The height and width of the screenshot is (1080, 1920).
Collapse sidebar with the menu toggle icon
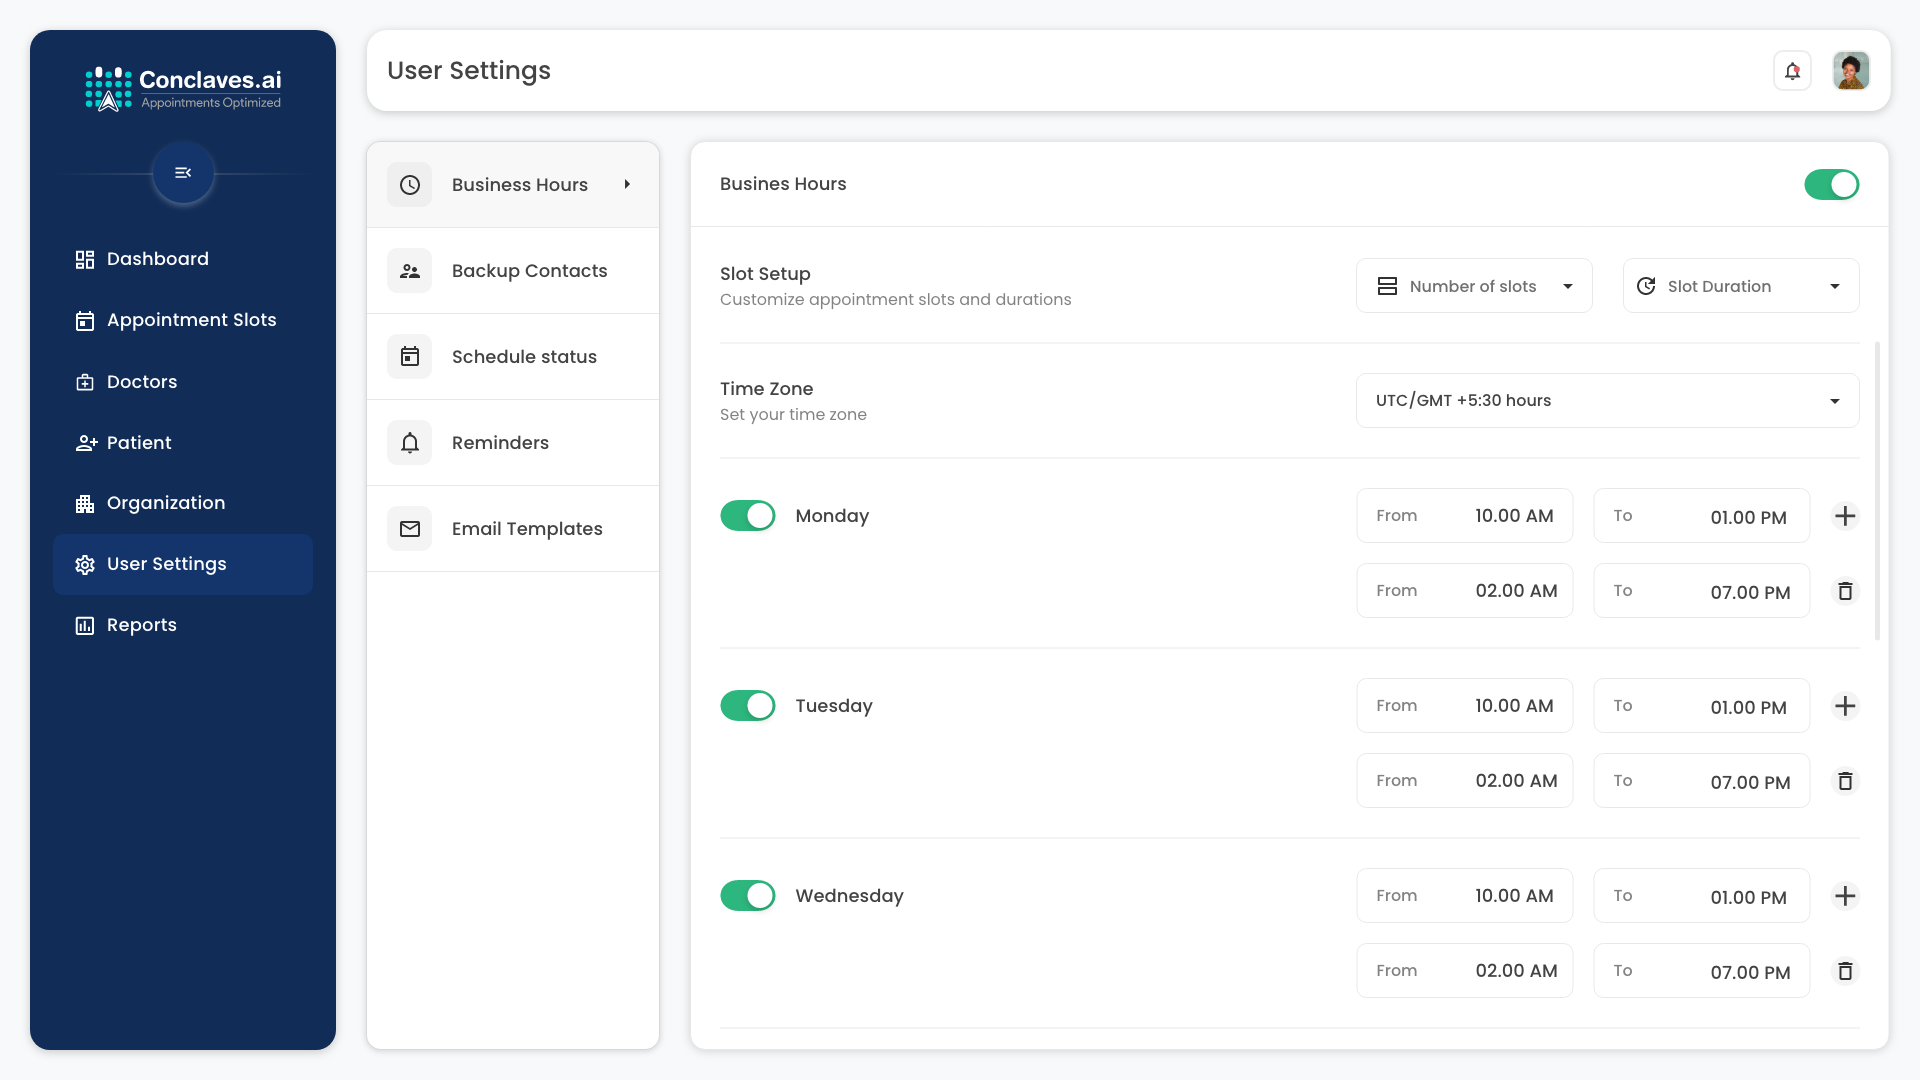tap(183, 173)
